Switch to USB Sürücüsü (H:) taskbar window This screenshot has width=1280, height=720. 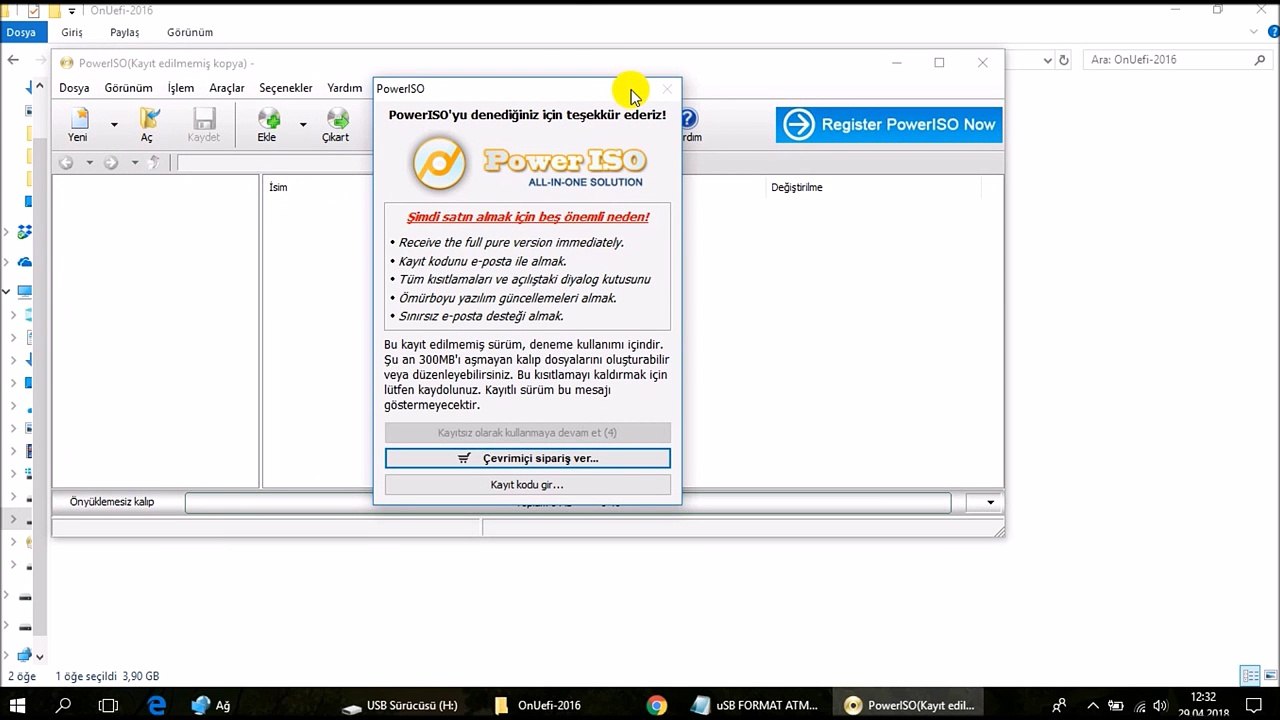click(x=402, y=705)
